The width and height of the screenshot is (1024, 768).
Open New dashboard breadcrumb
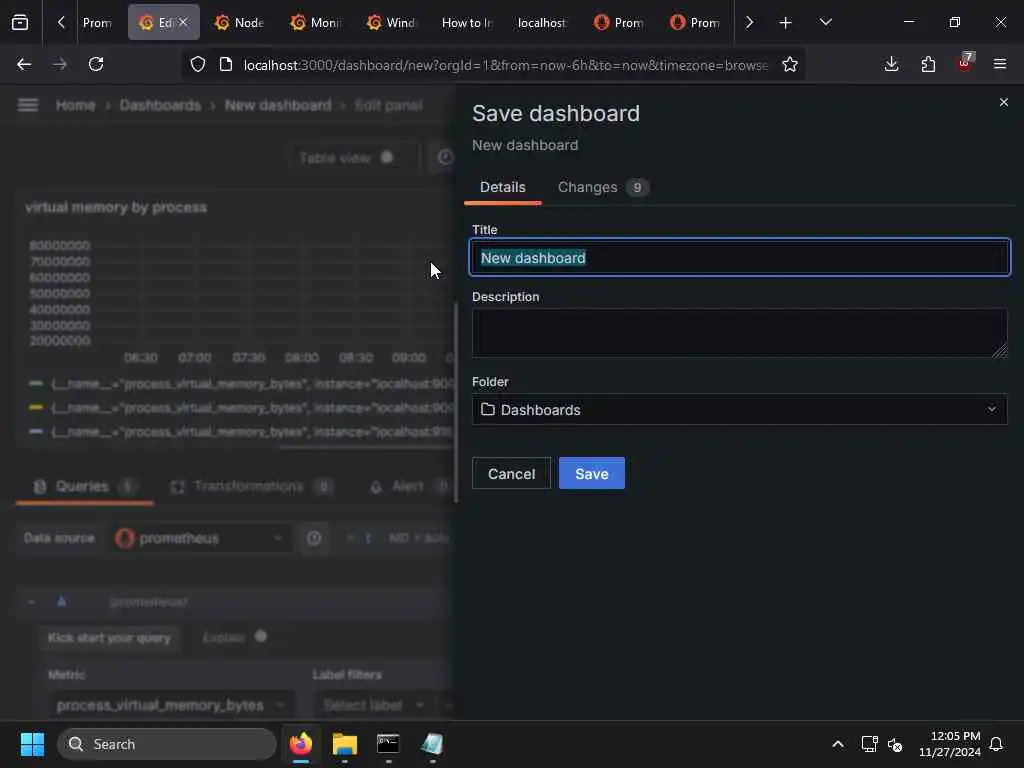(278, 105)
